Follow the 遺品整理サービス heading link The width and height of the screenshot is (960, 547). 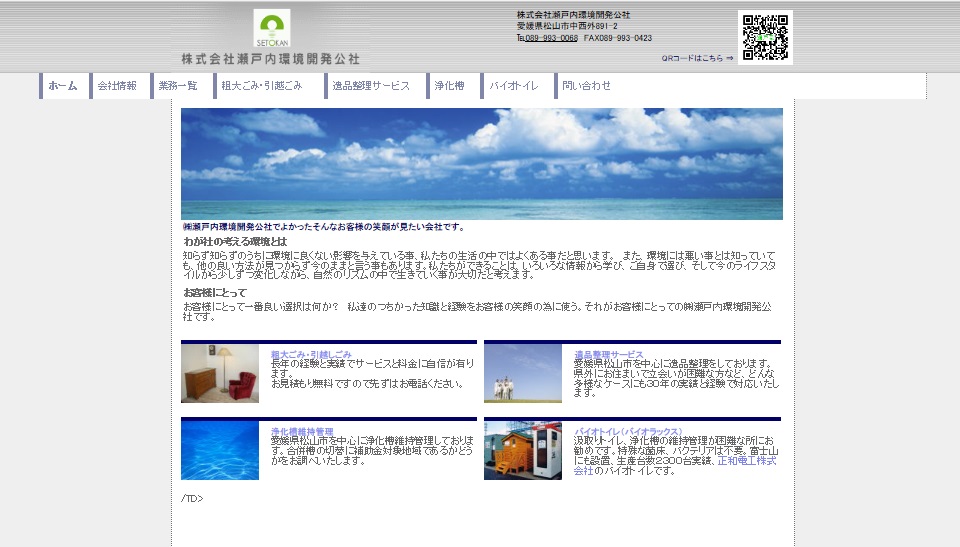point(608,355)
